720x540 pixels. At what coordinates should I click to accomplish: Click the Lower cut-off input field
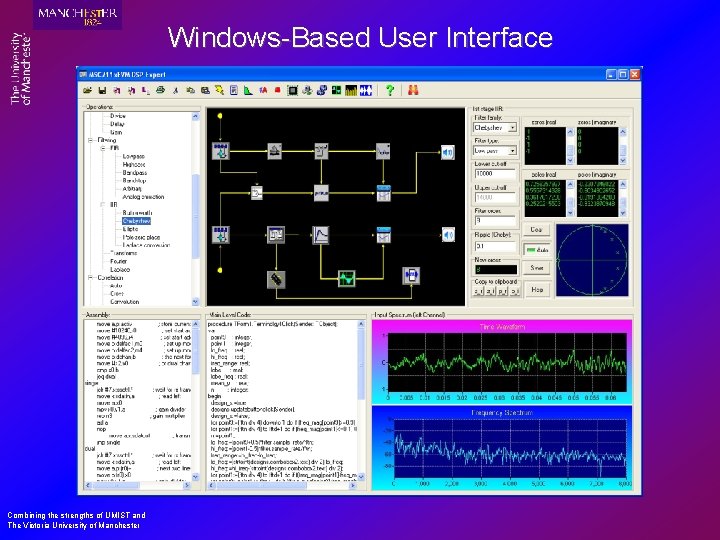tap(495, 174)
